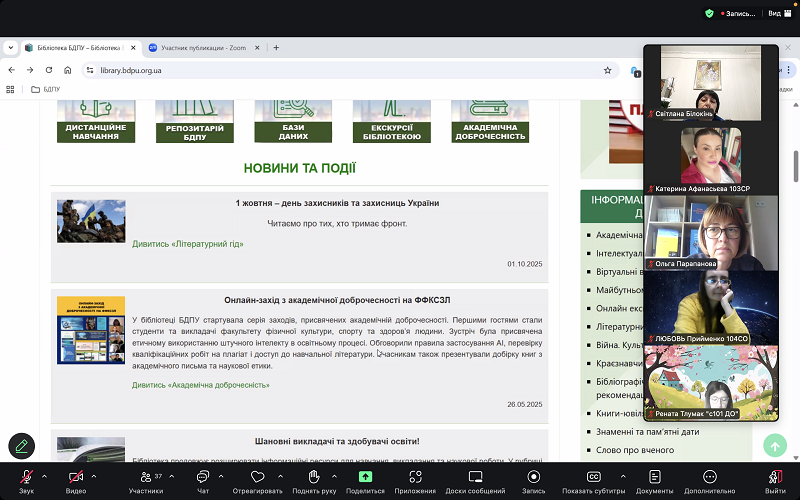Unmute the microphone in Zoom toolbar
The height and width of the screenshot is (500, 800).
click(26, 477)
